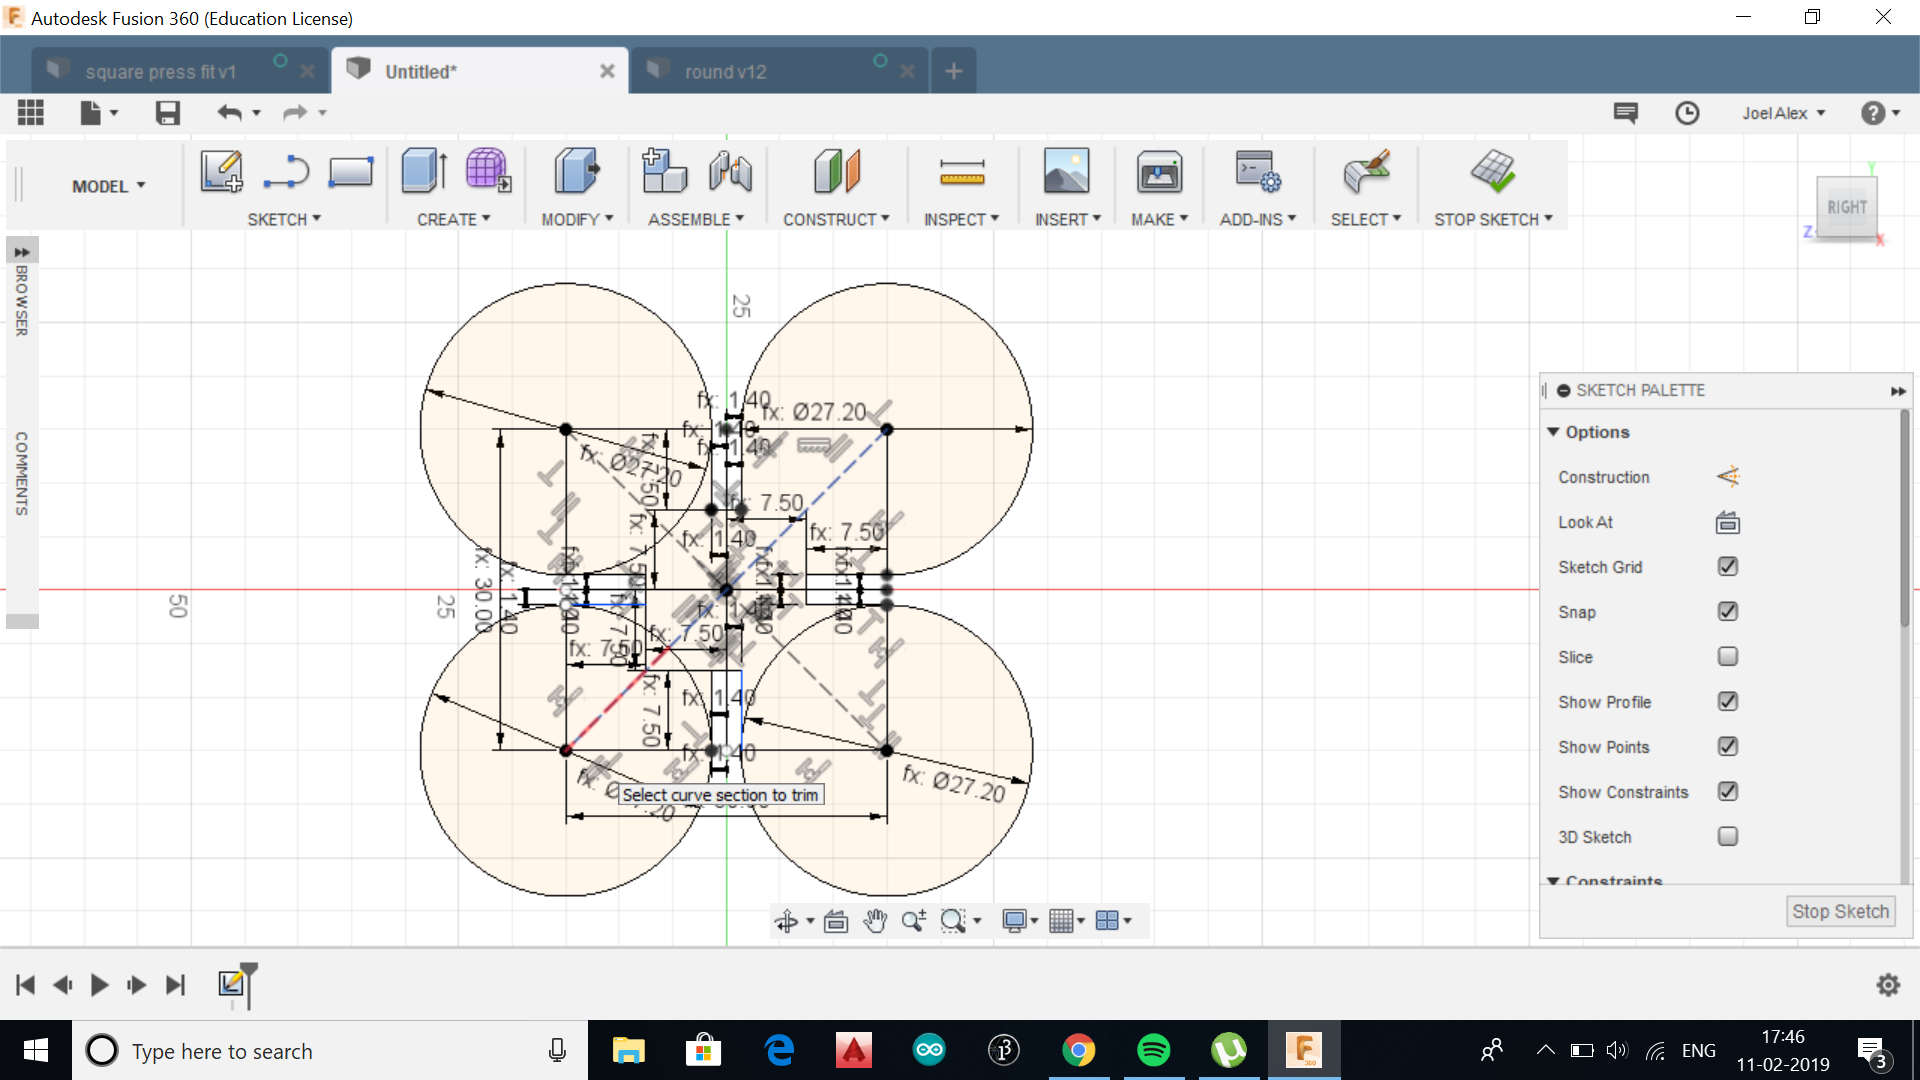Image resolution: width=1920 pixels, height=1080 pixels.
Task: Select the Measure tool icon
Action: 961,173
